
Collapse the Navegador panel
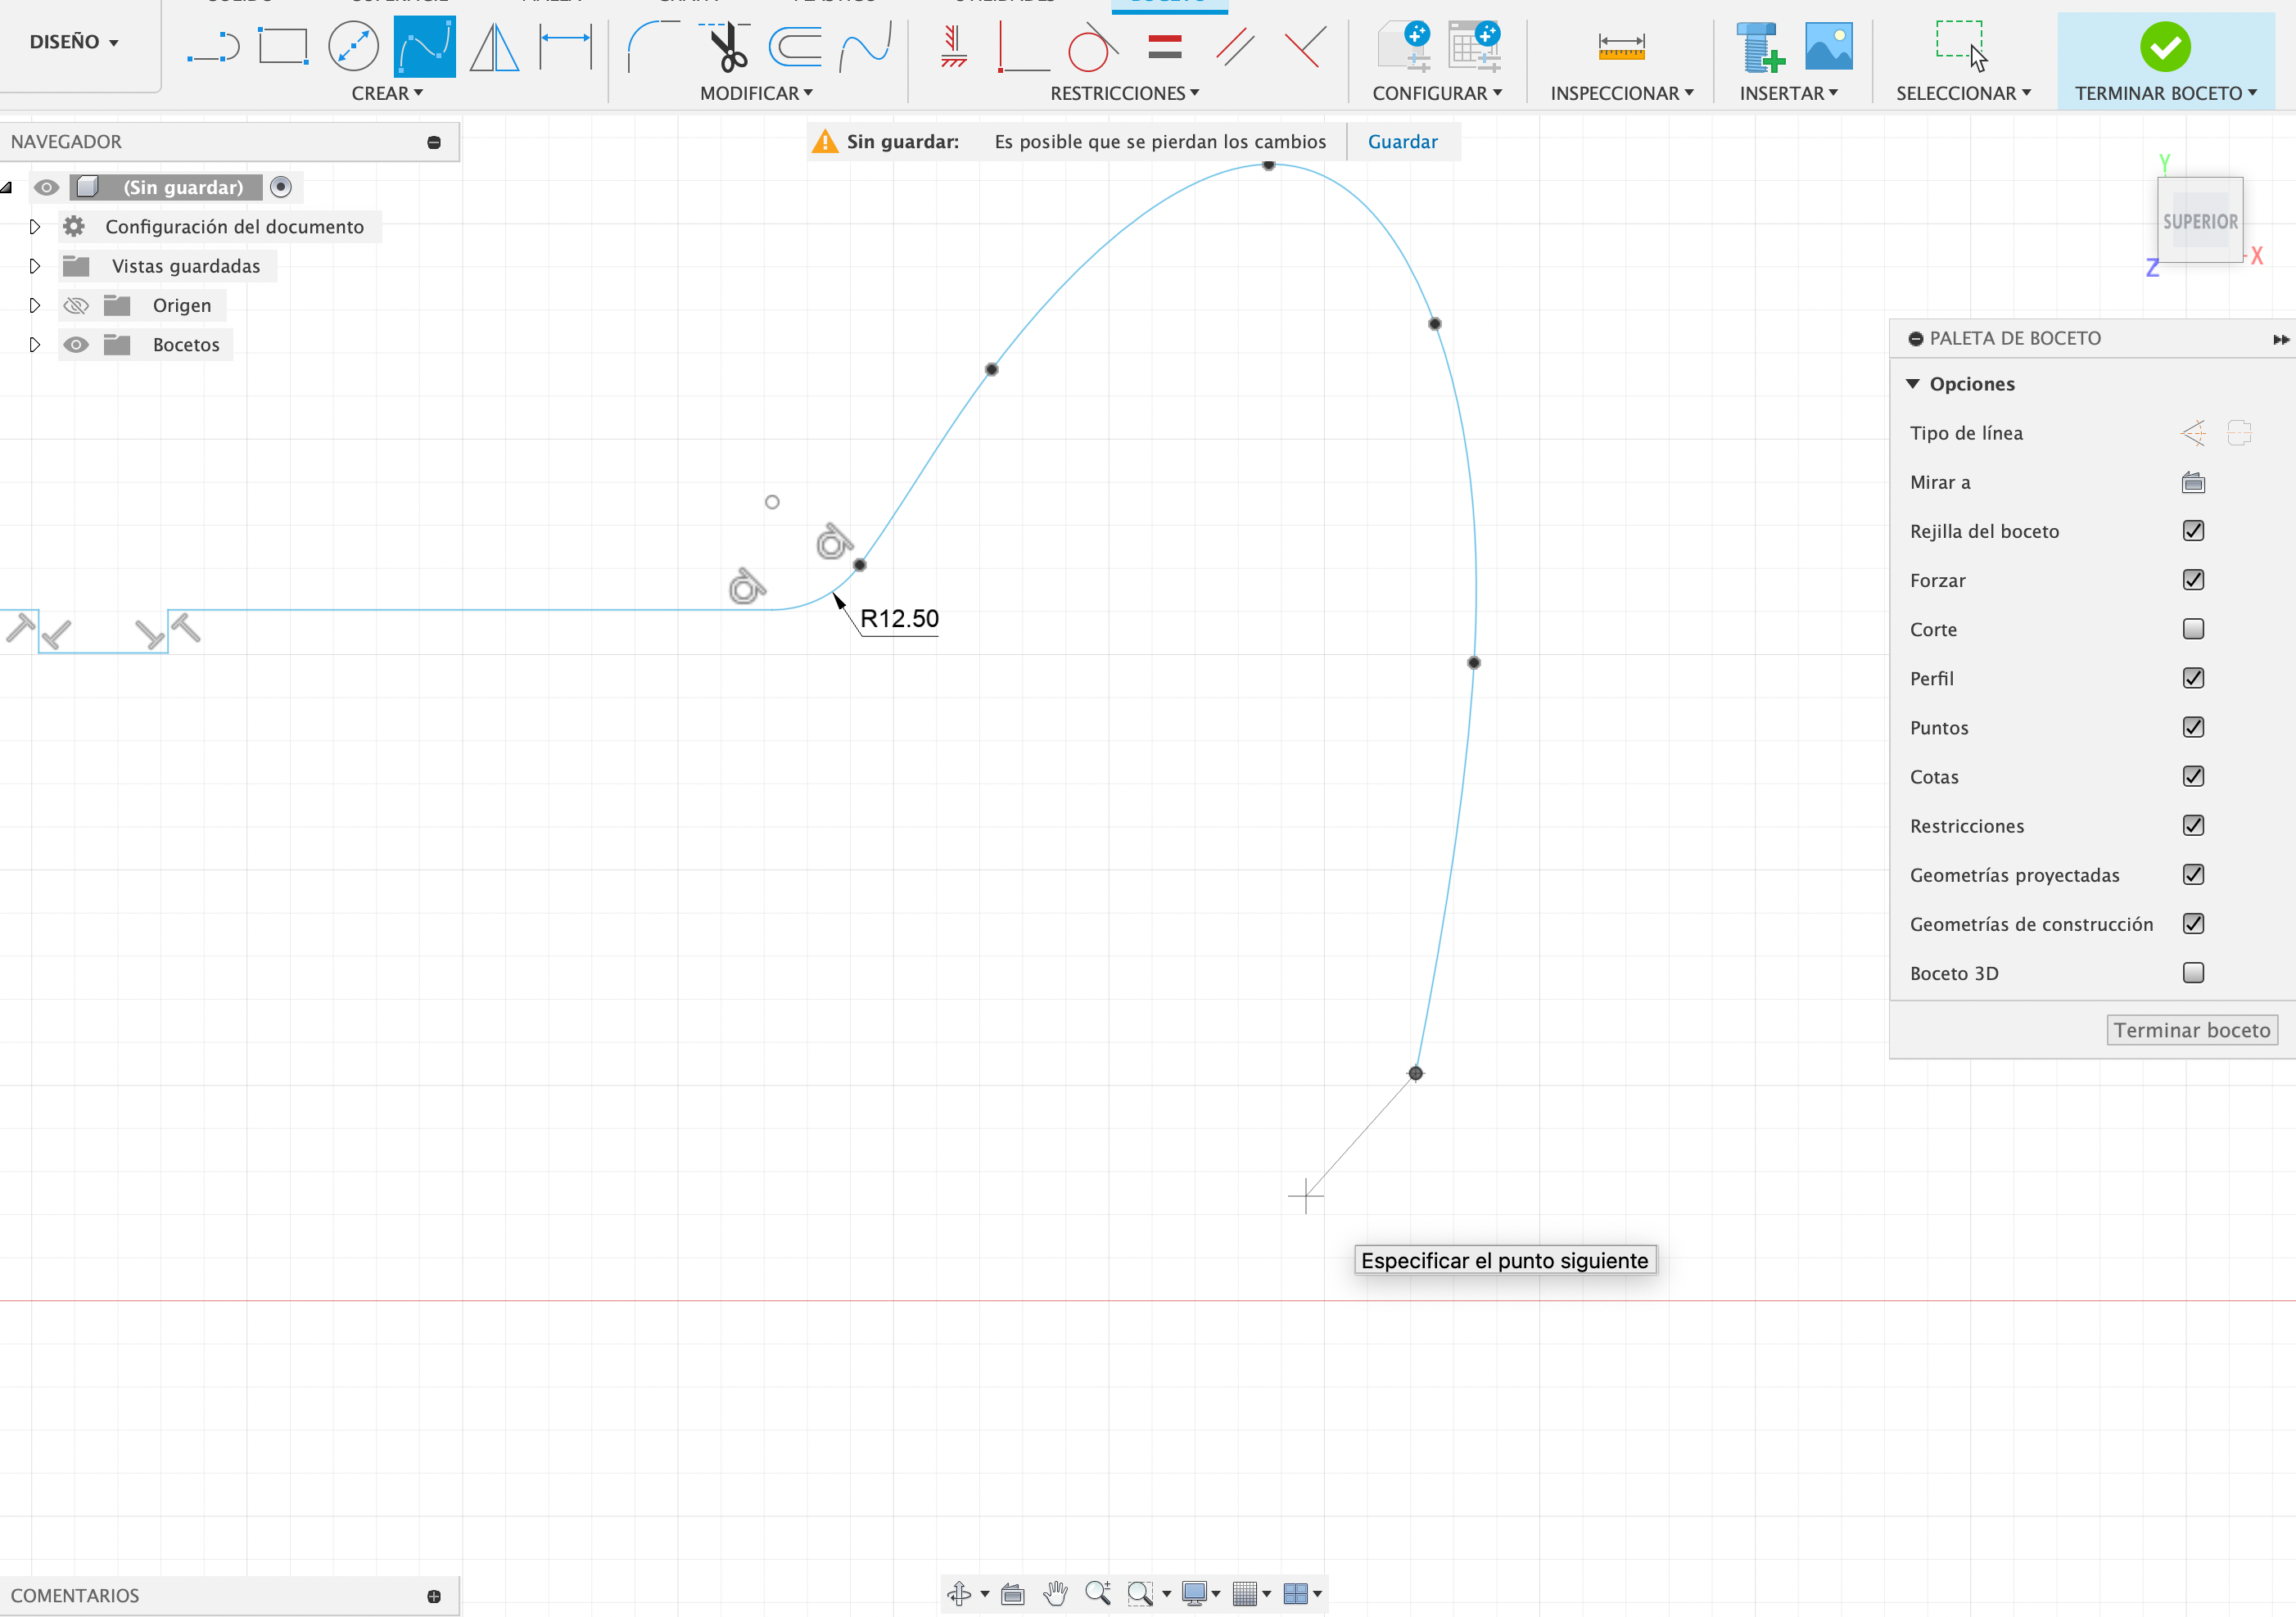(x=434, y=142)
